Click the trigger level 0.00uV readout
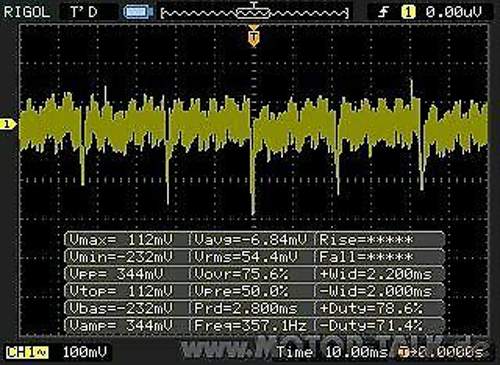The width and height of the screenshot is (500, 365). click(x=454, y=13)
